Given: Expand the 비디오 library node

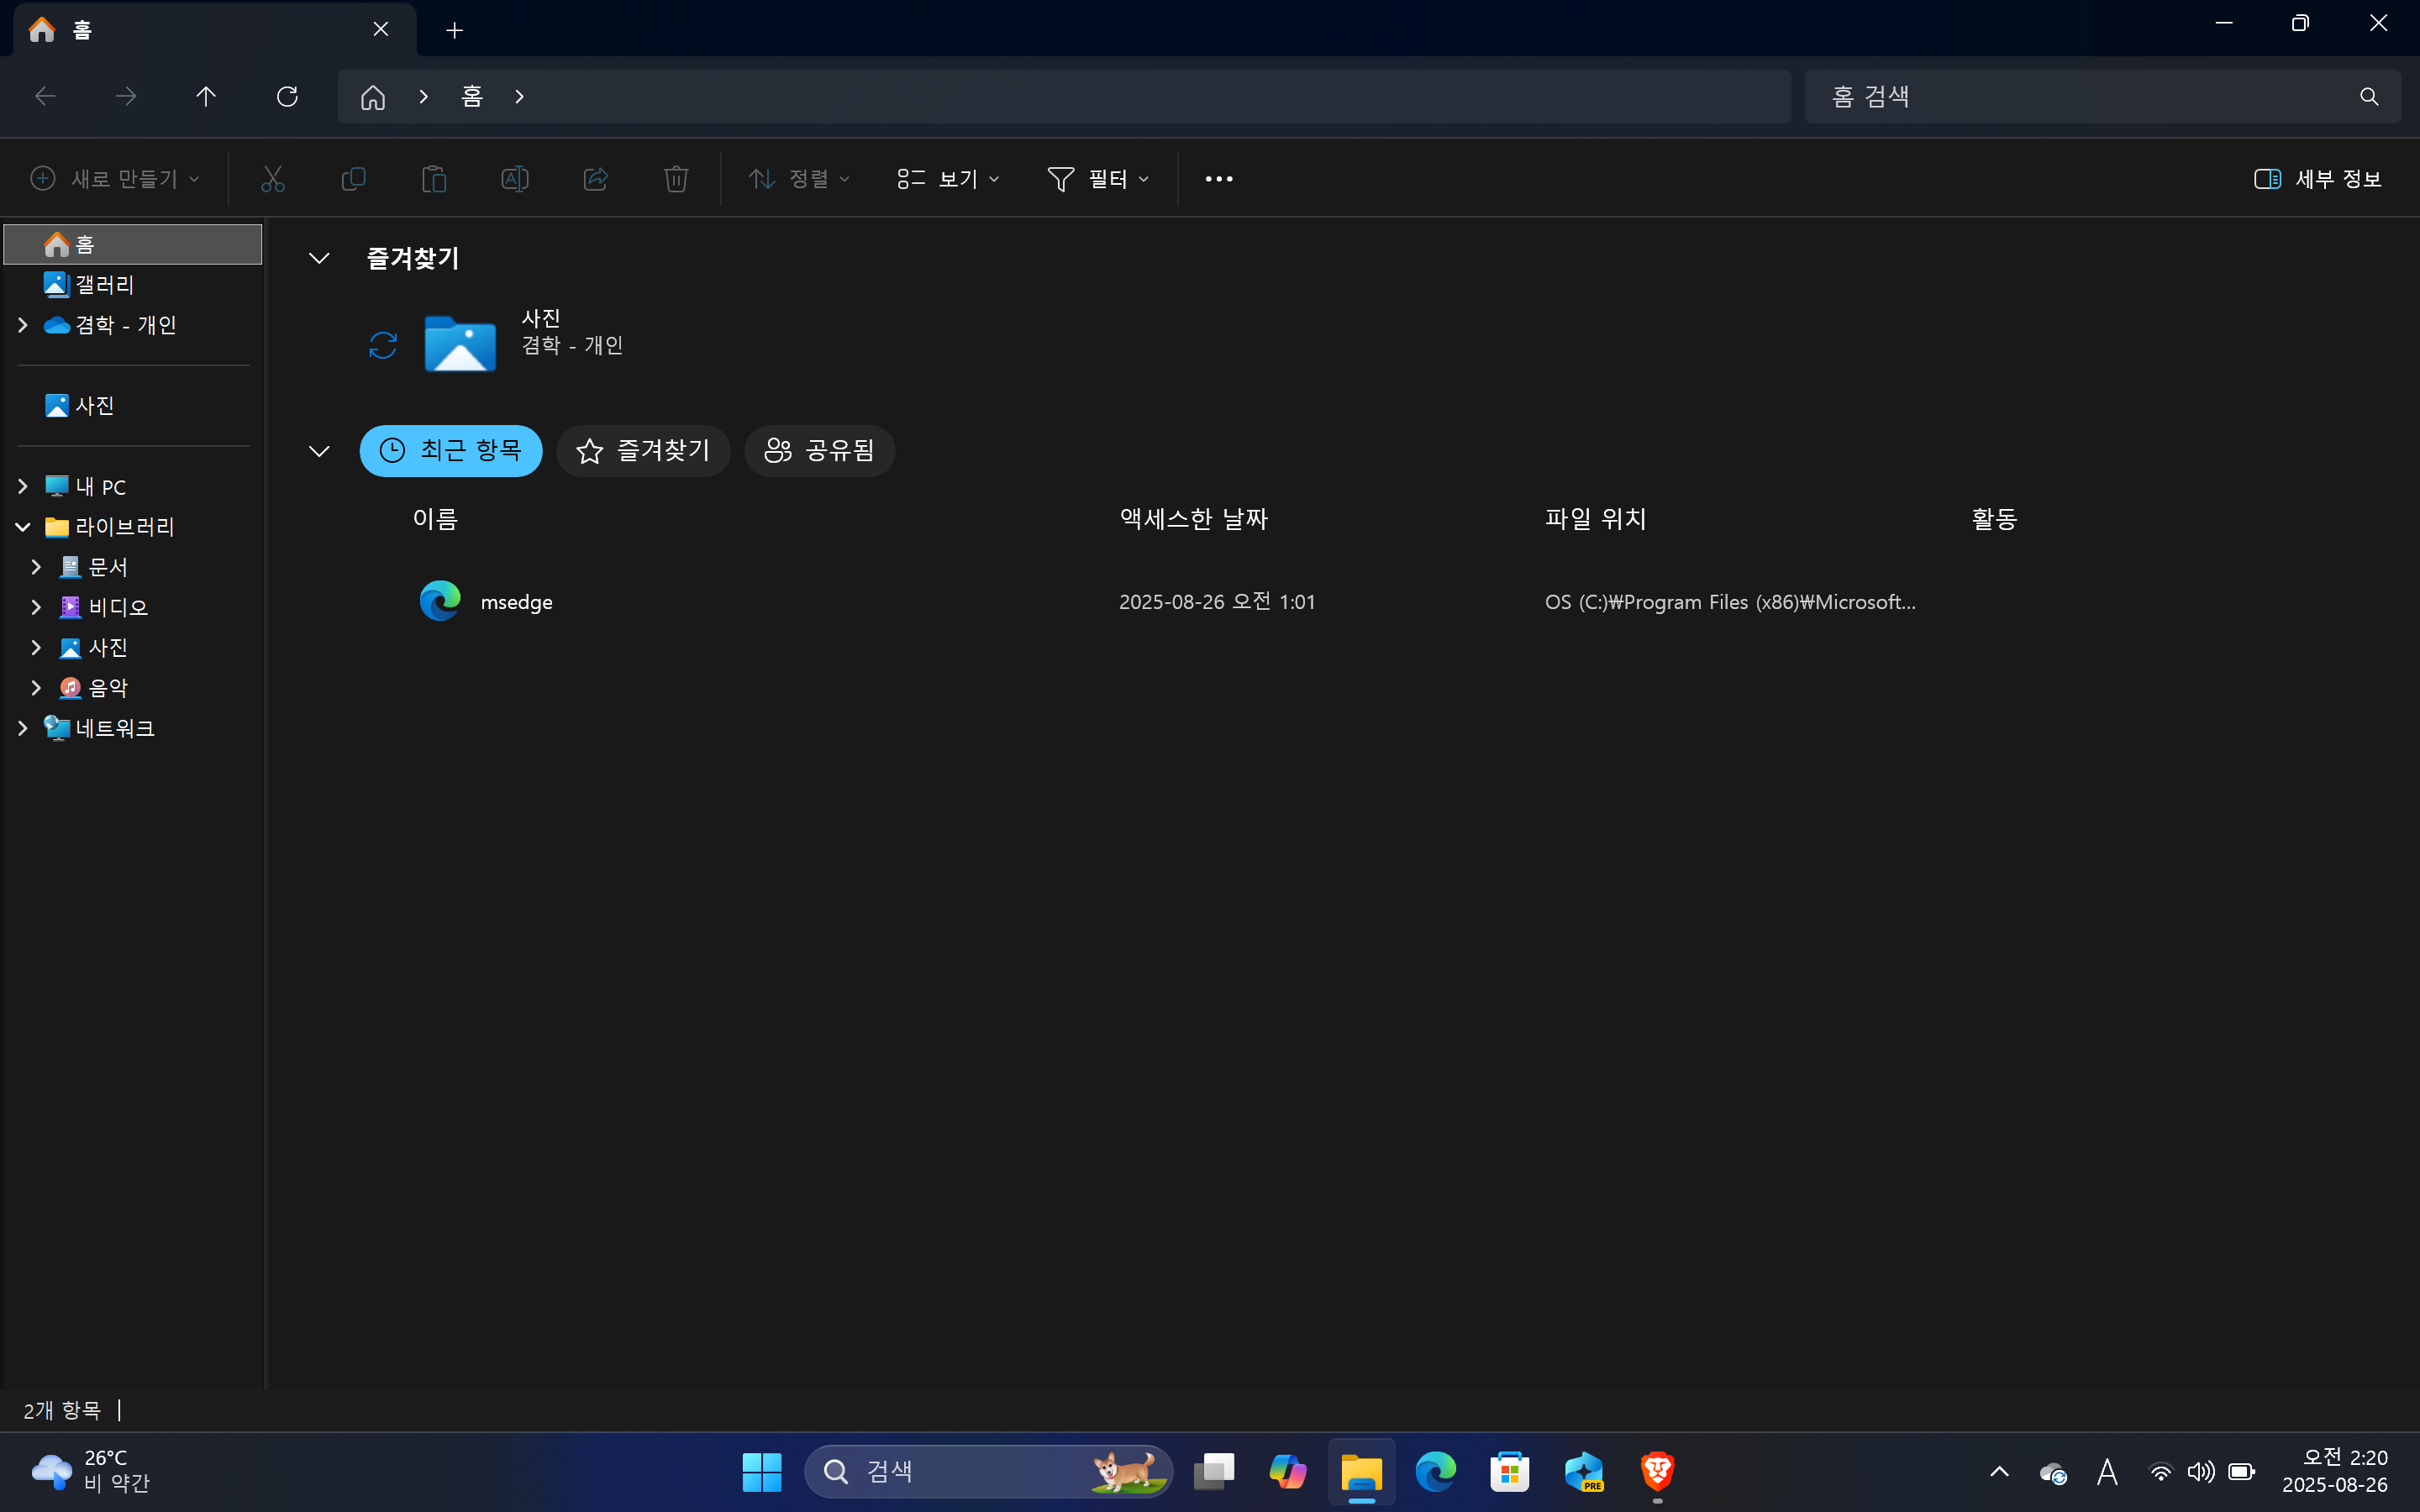Looking at the screenshot, I should point(36,607).
